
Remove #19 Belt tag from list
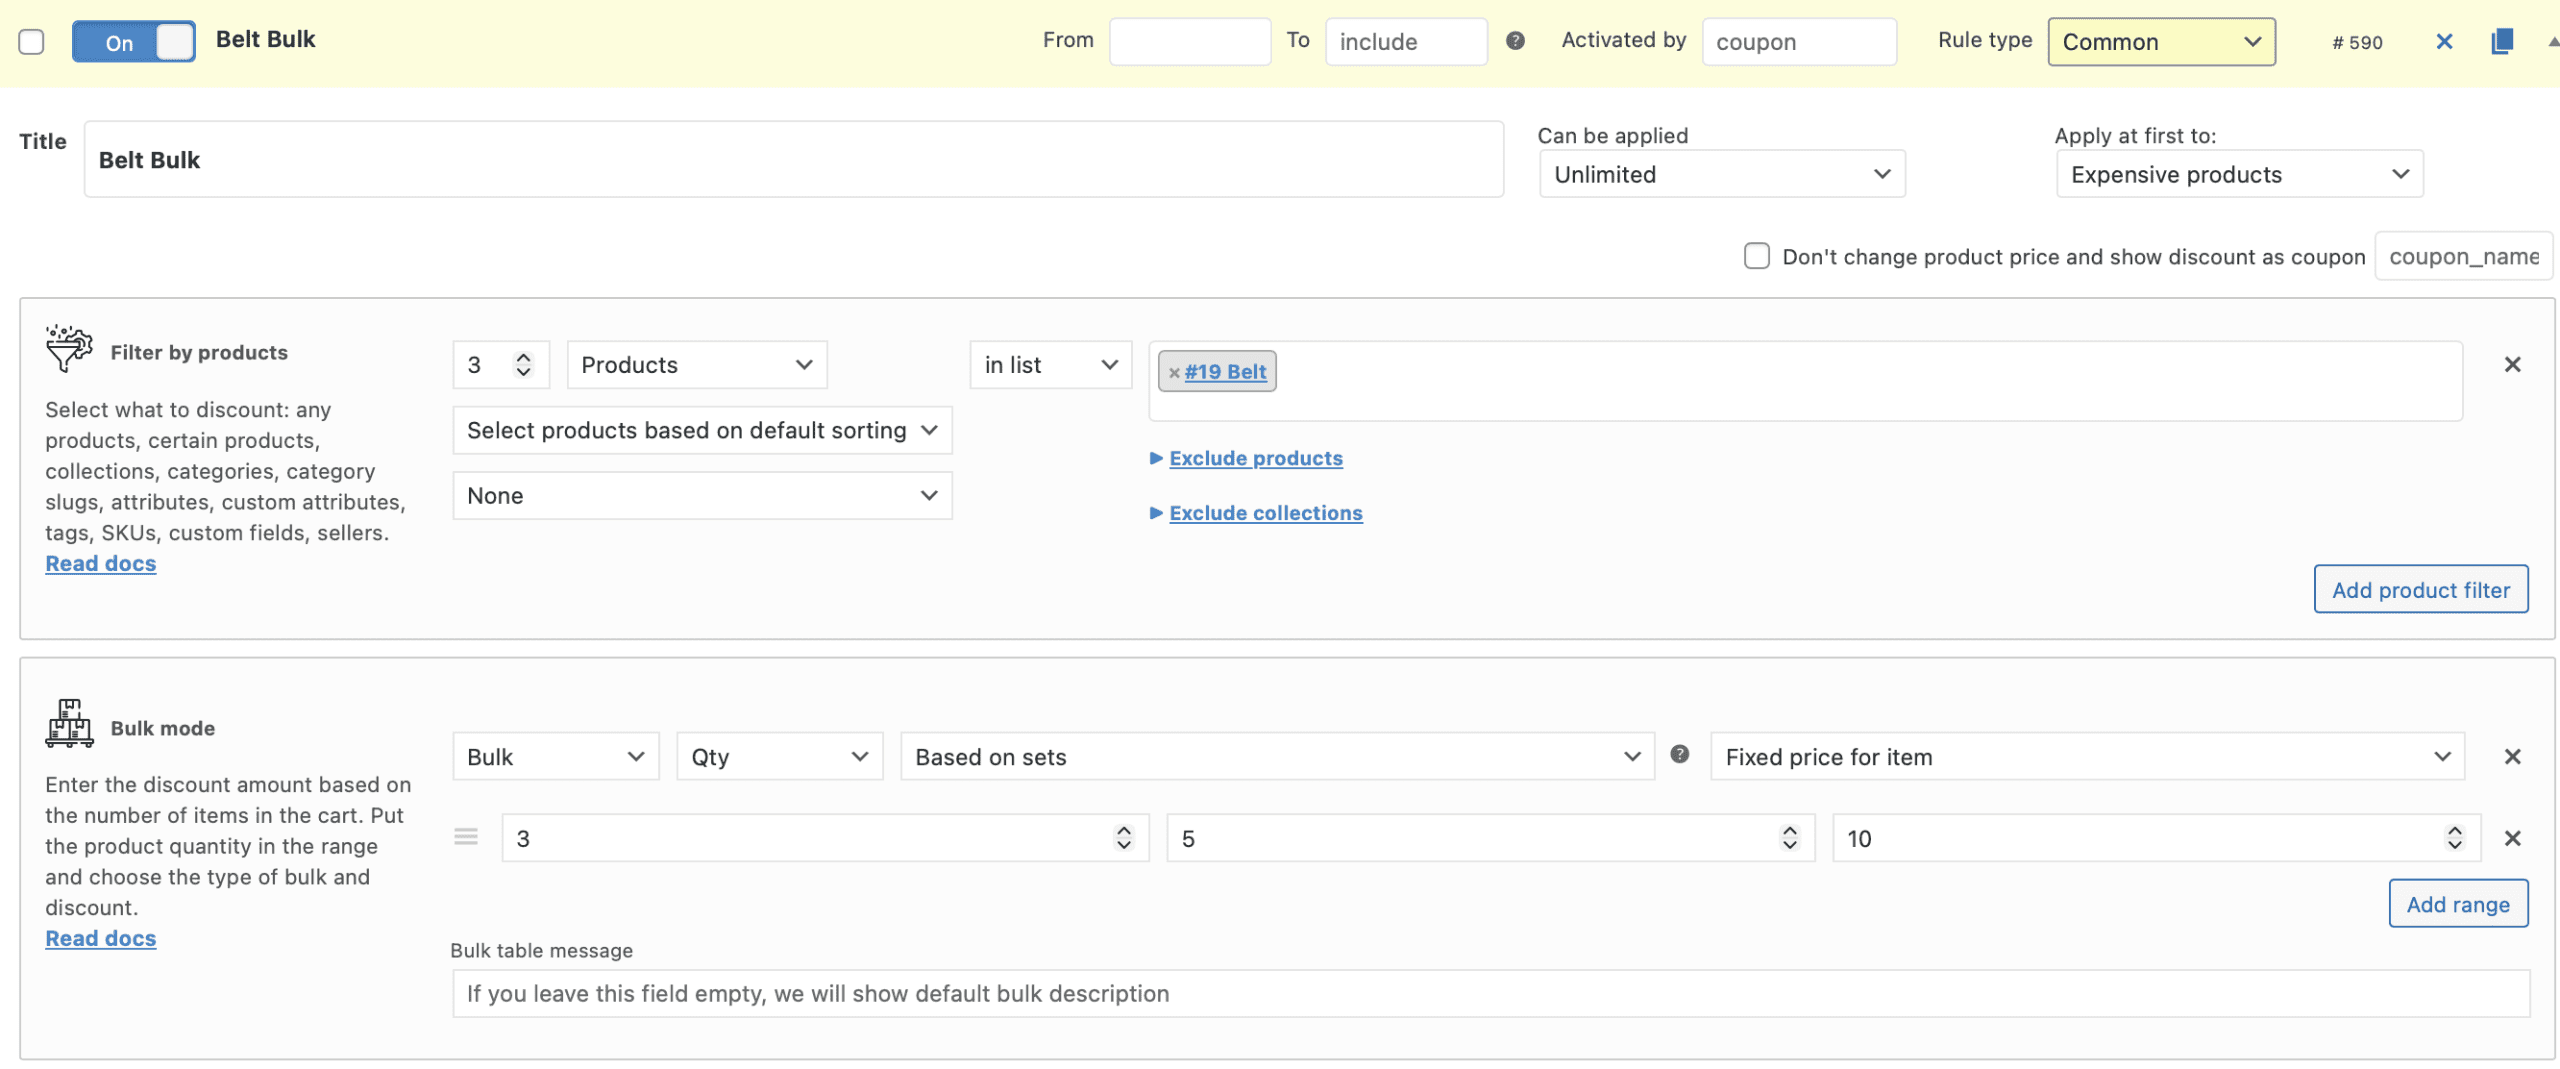[x=1174, y=372]
